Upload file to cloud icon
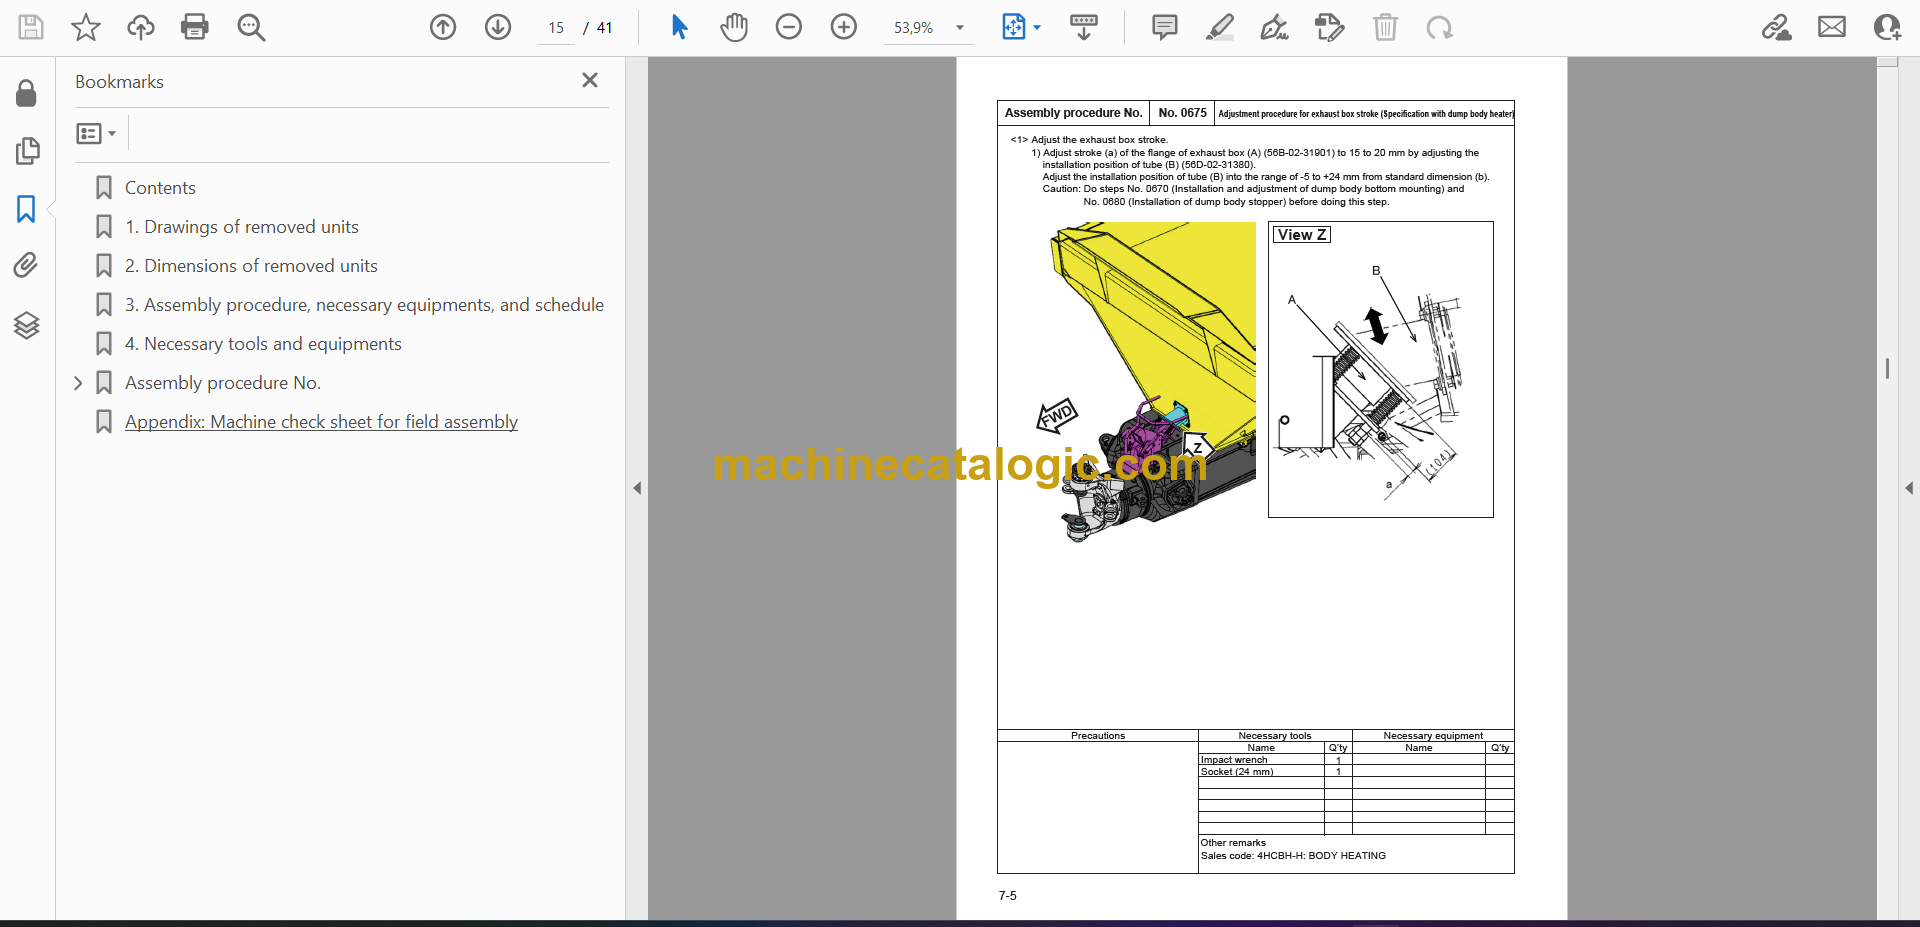Screen dimensions: 1920x927 [141, 27]
